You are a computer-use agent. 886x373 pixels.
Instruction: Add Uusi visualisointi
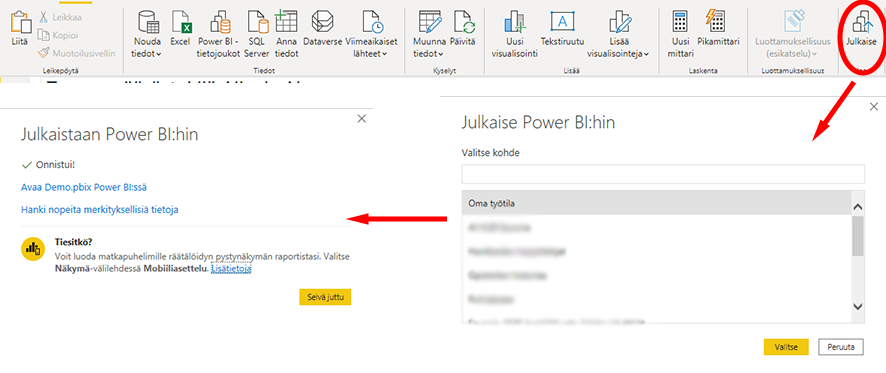[514, 34]
